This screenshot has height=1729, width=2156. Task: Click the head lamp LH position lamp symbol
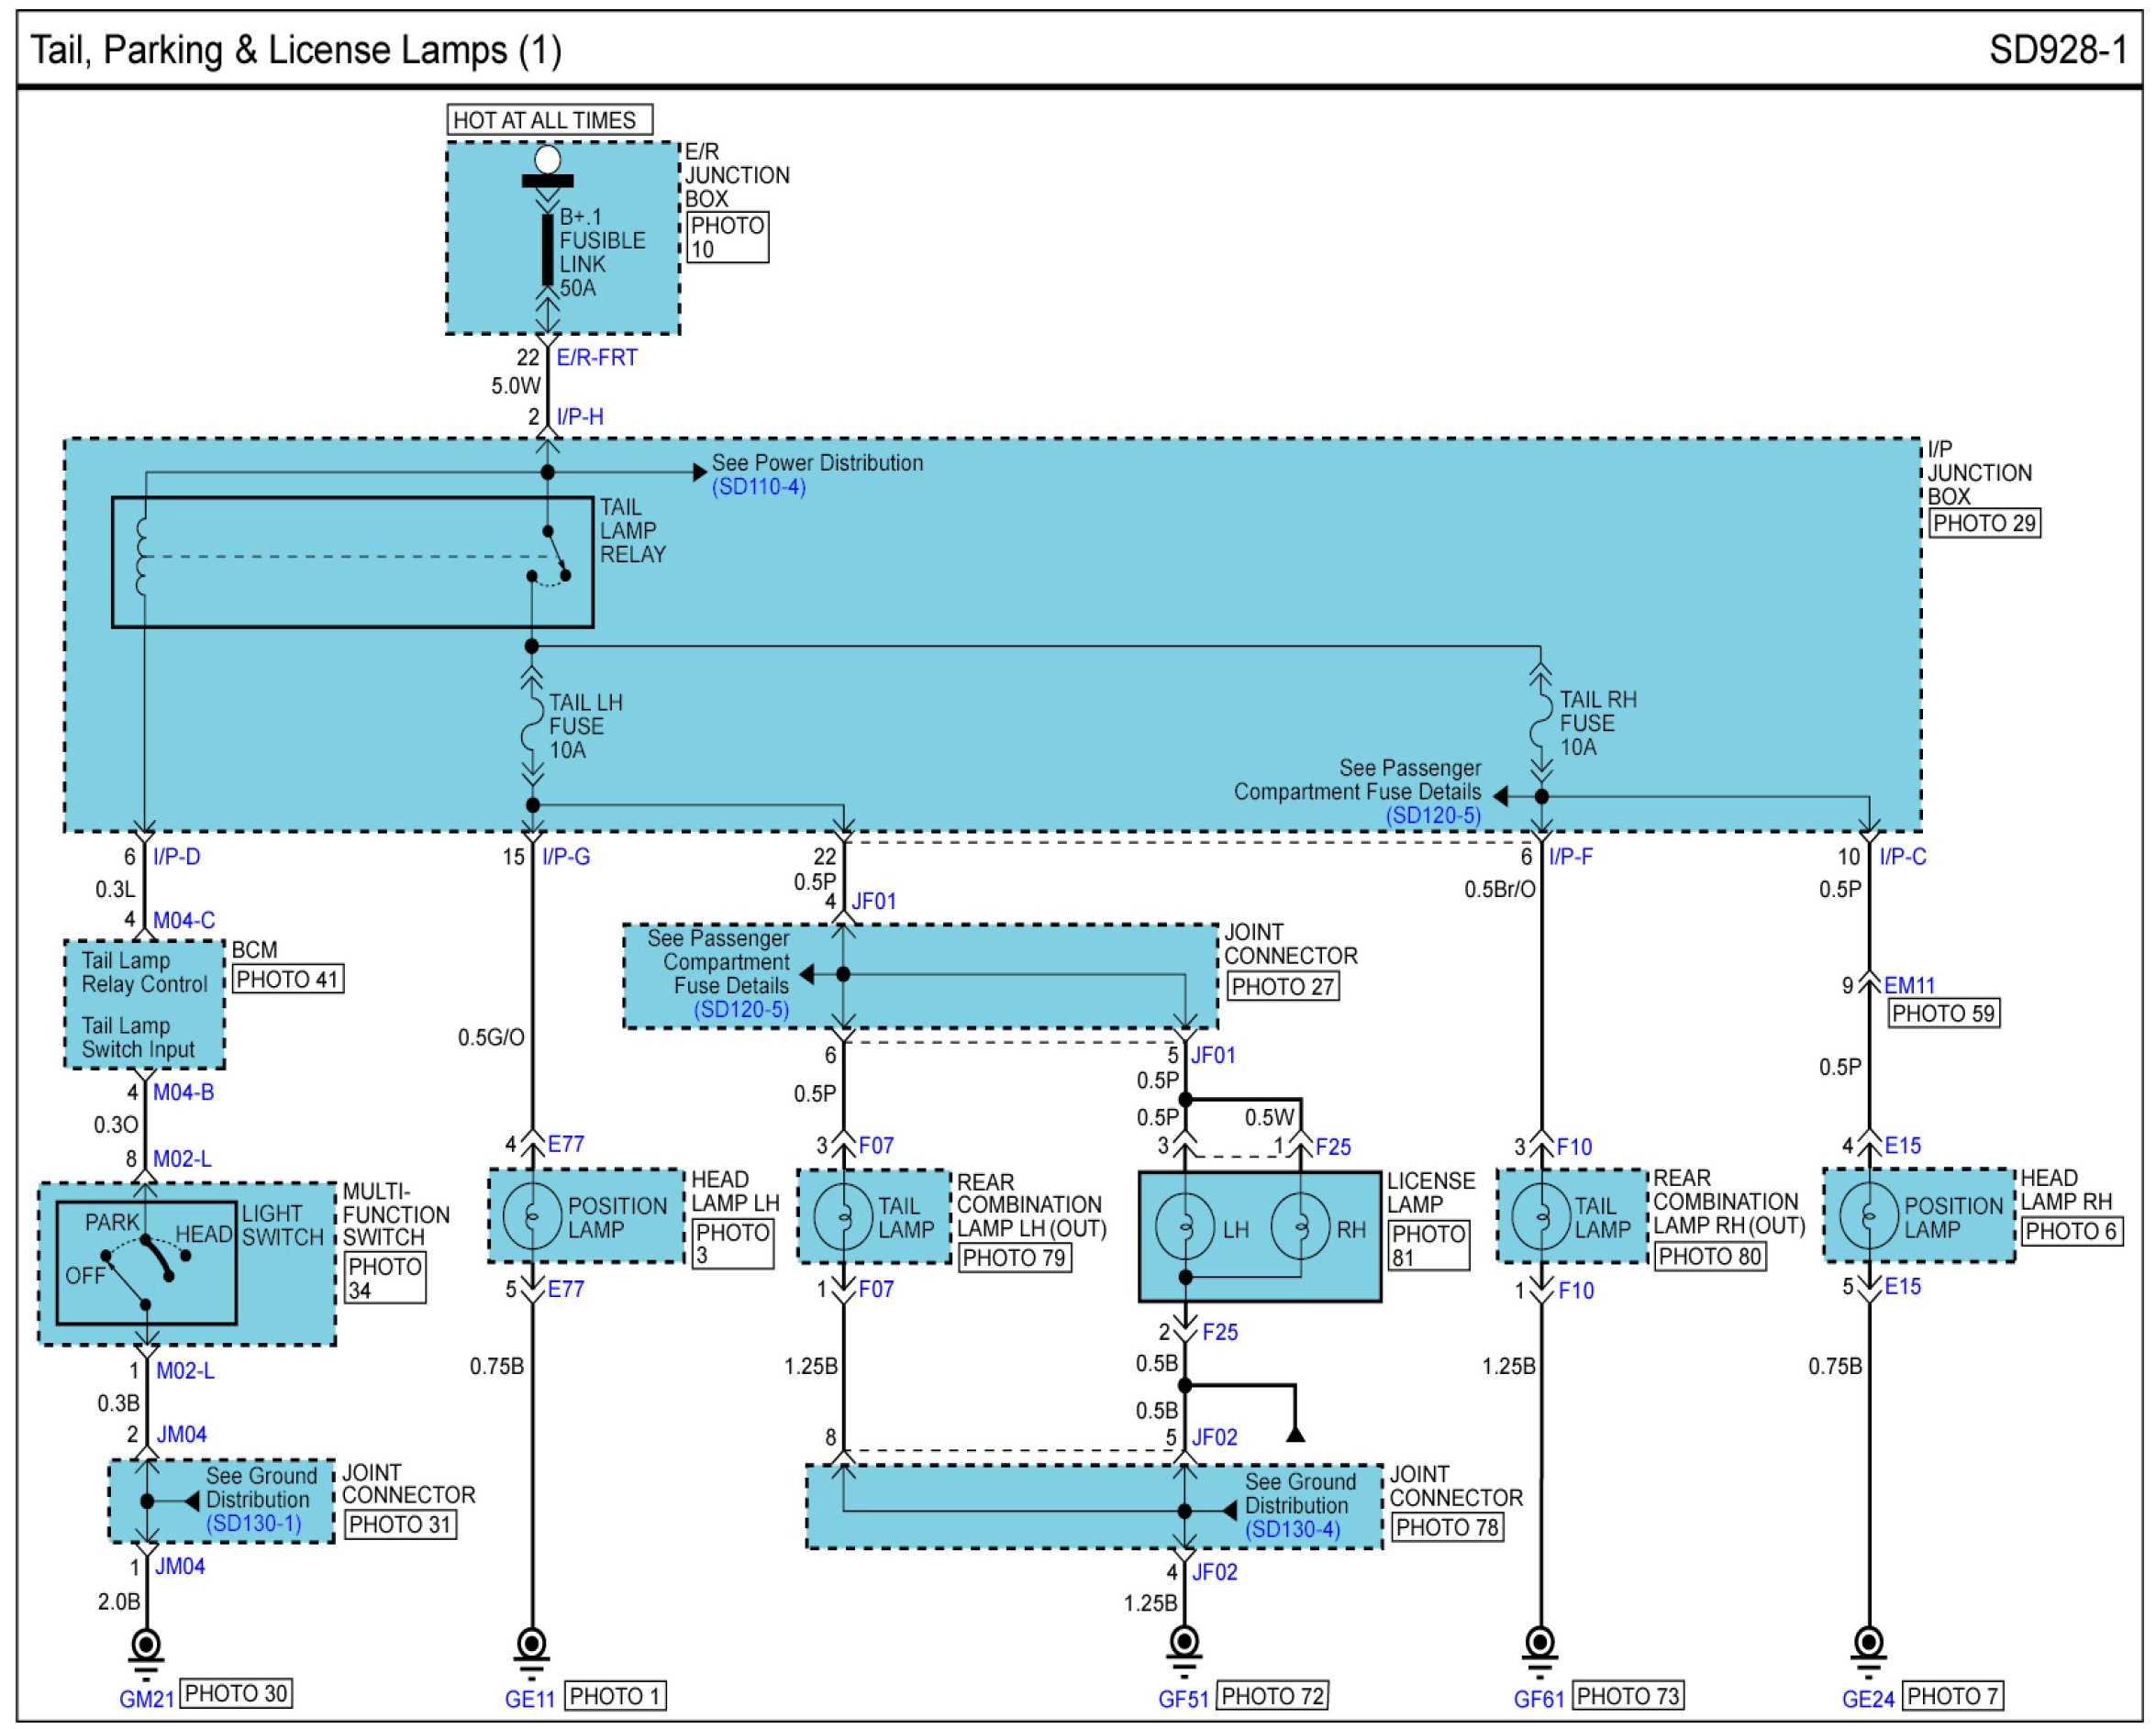(532, 1216)
